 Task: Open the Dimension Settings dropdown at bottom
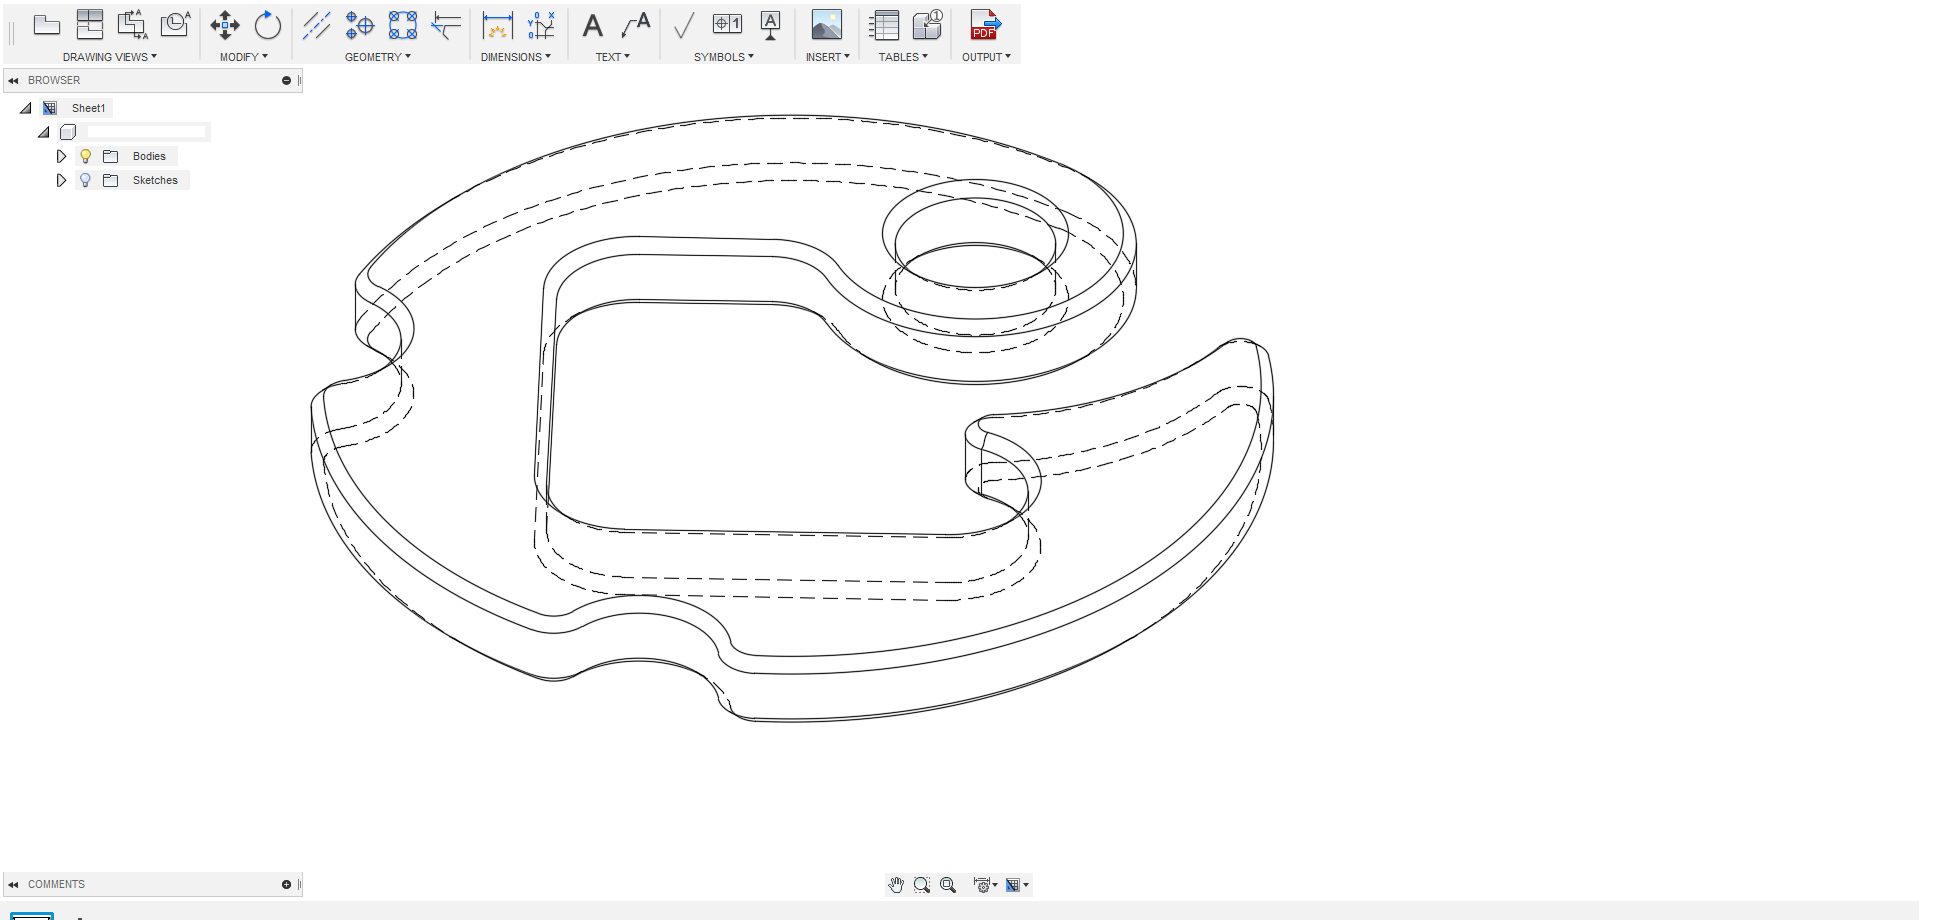[x=986, y=885]
